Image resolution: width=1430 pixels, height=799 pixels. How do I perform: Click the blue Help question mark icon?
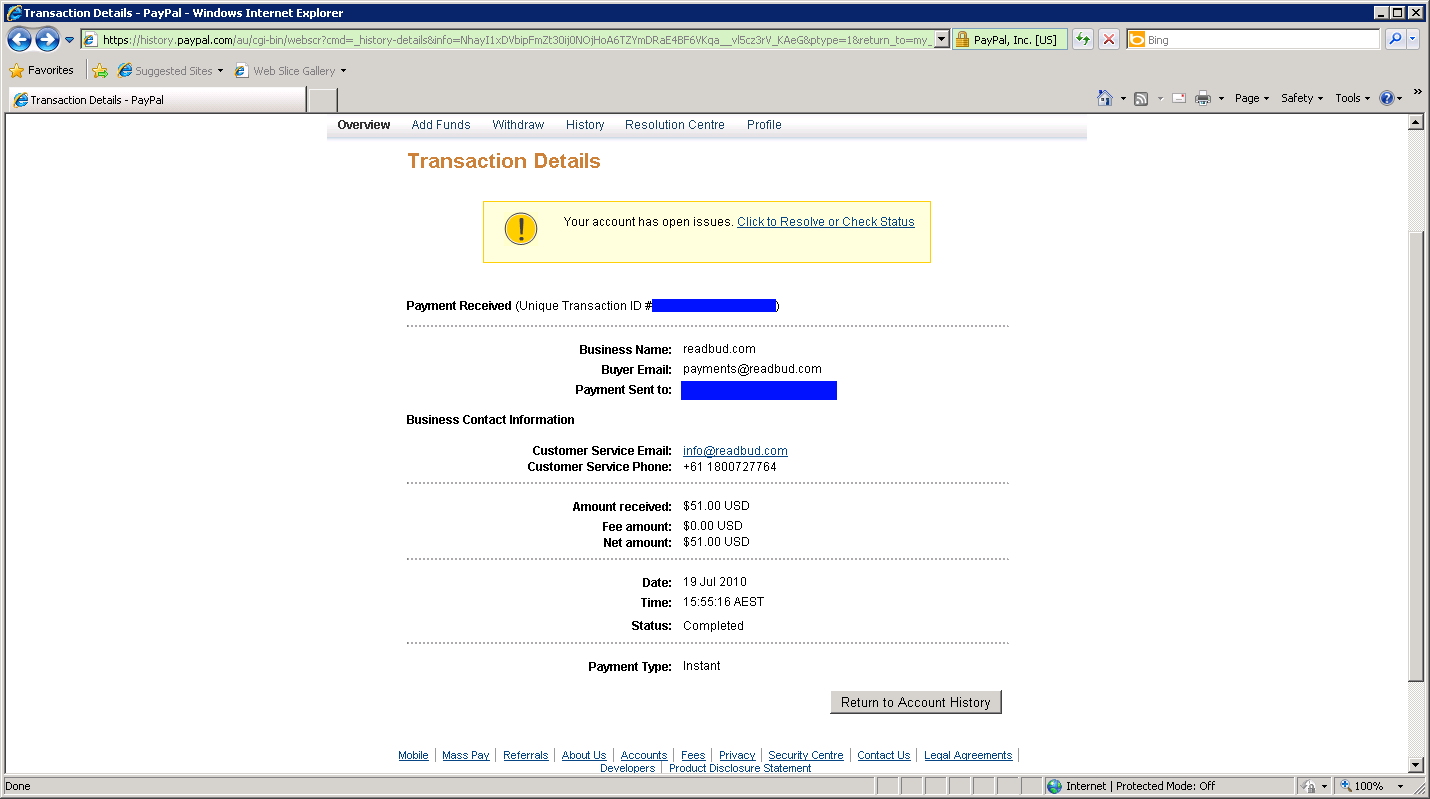(1387, 98)
